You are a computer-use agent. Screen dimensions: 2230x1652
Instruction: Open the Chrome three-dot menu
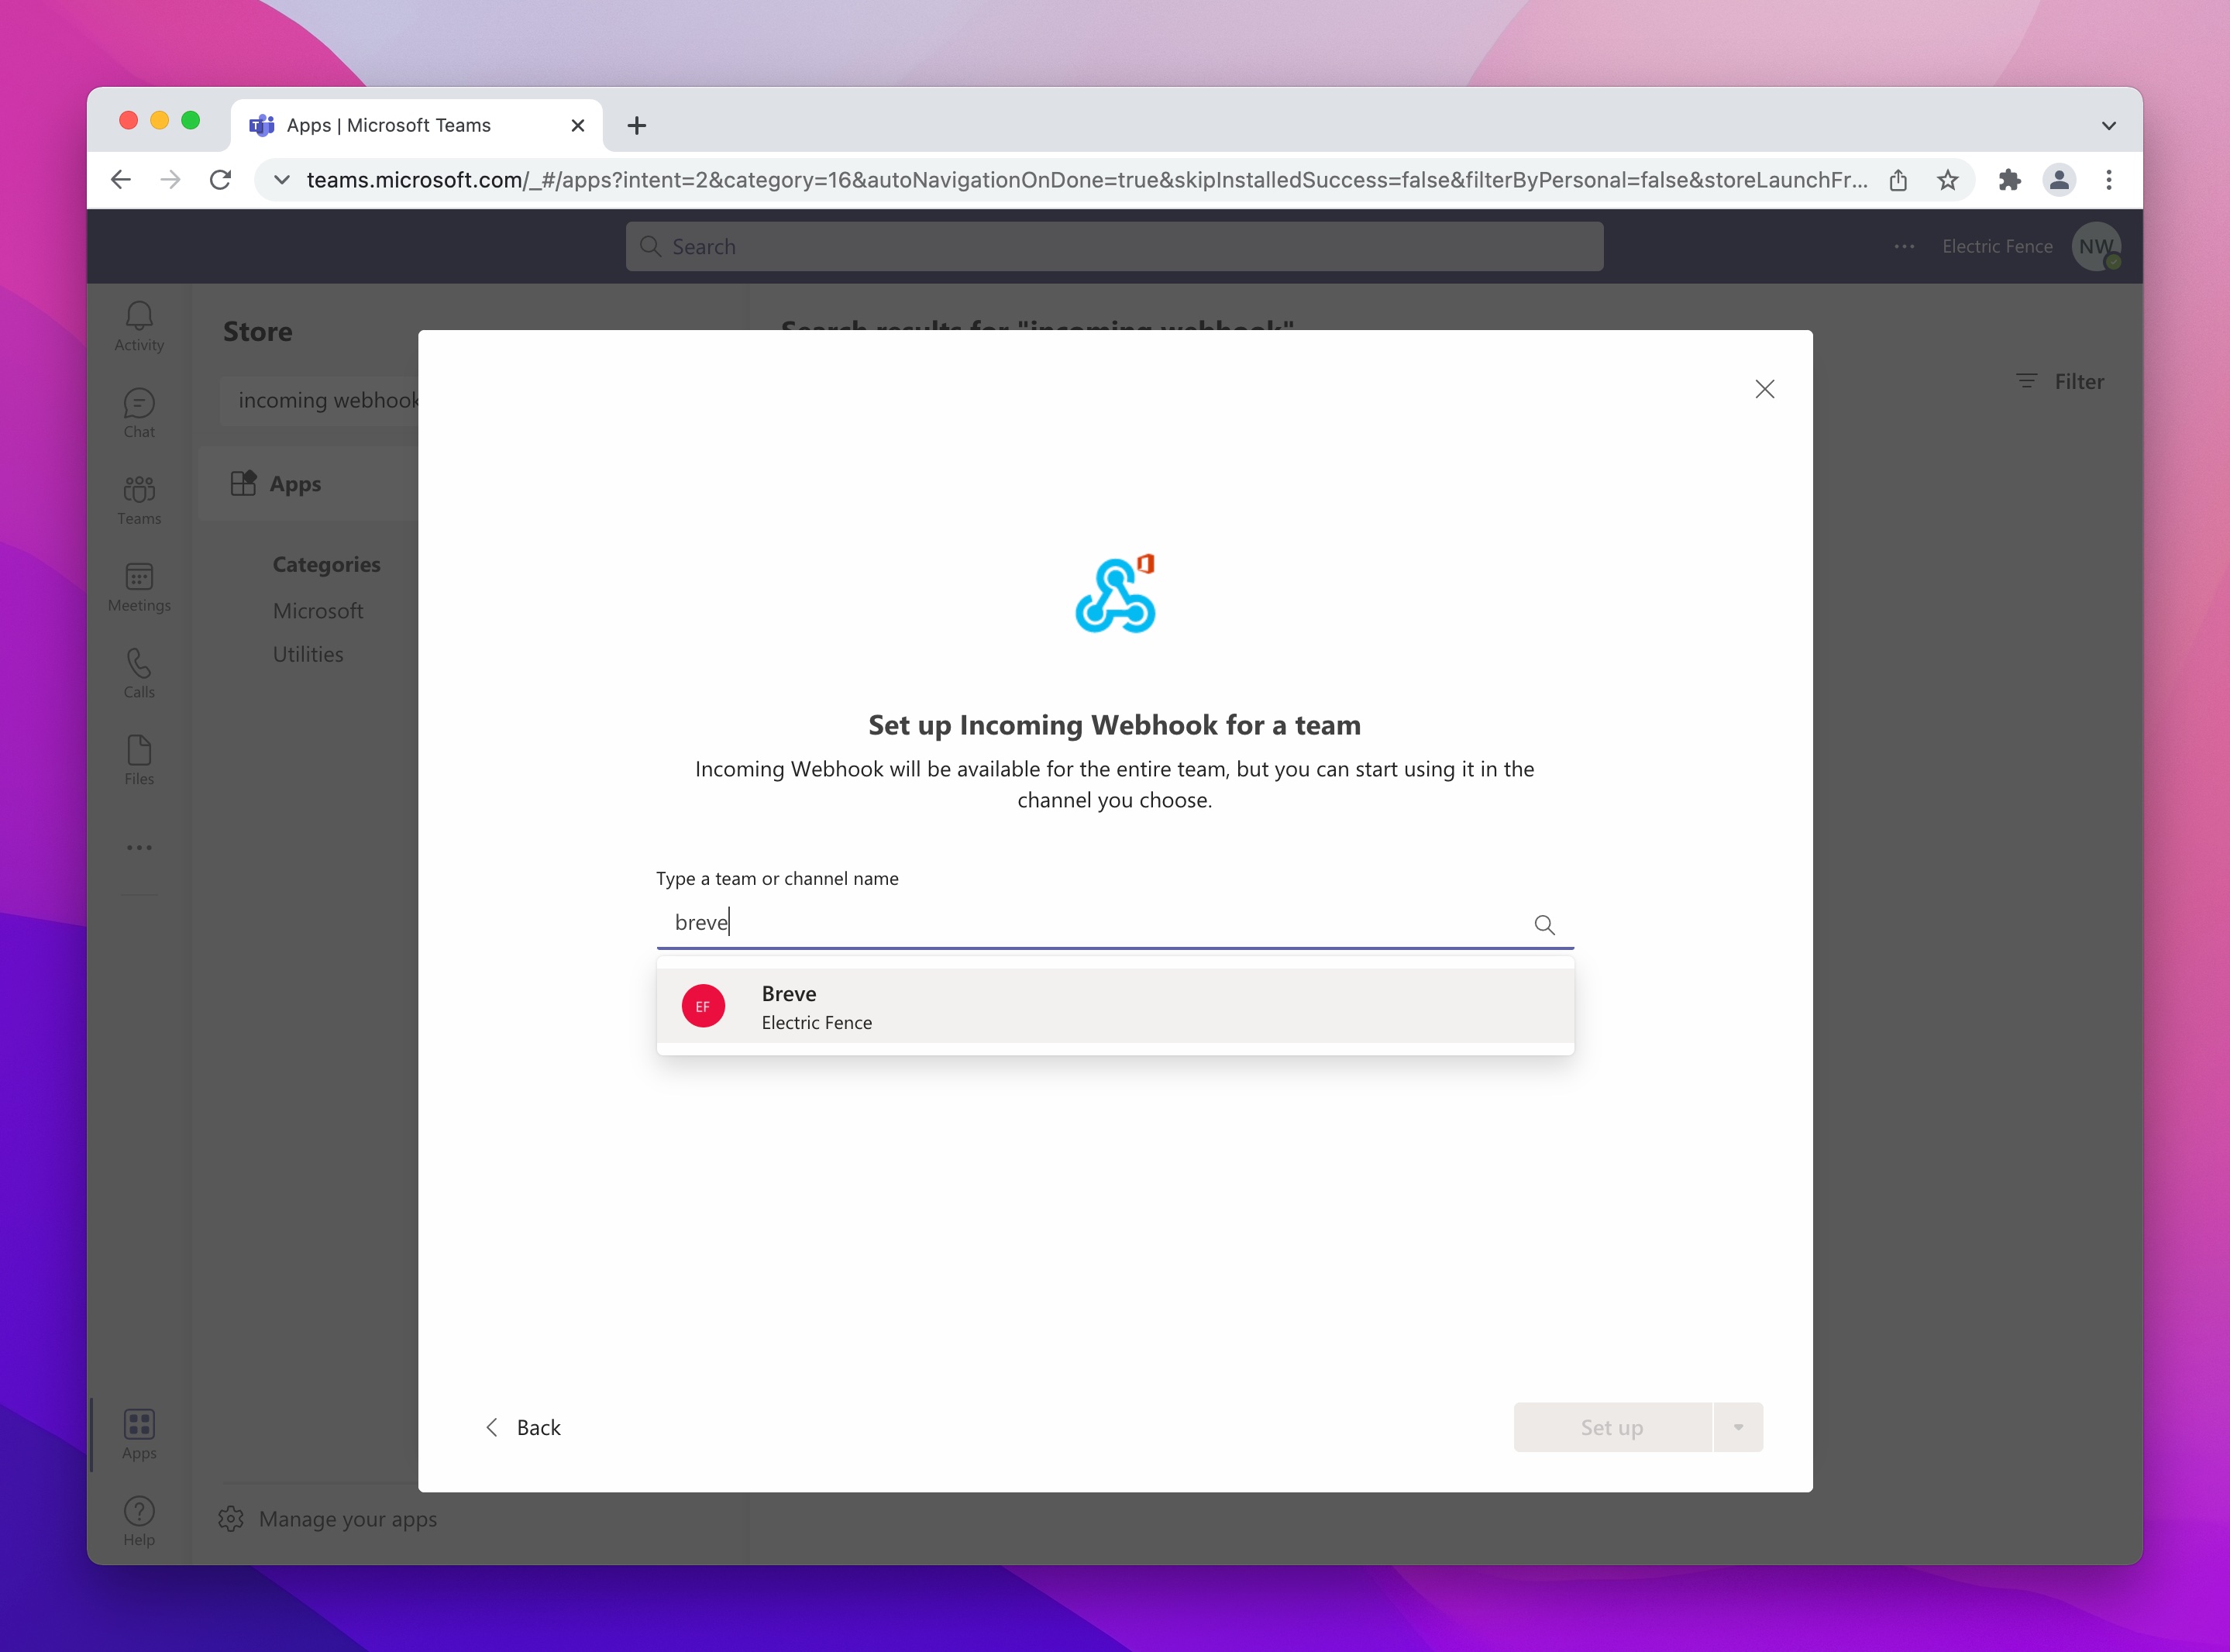[x=2109, y=180]
